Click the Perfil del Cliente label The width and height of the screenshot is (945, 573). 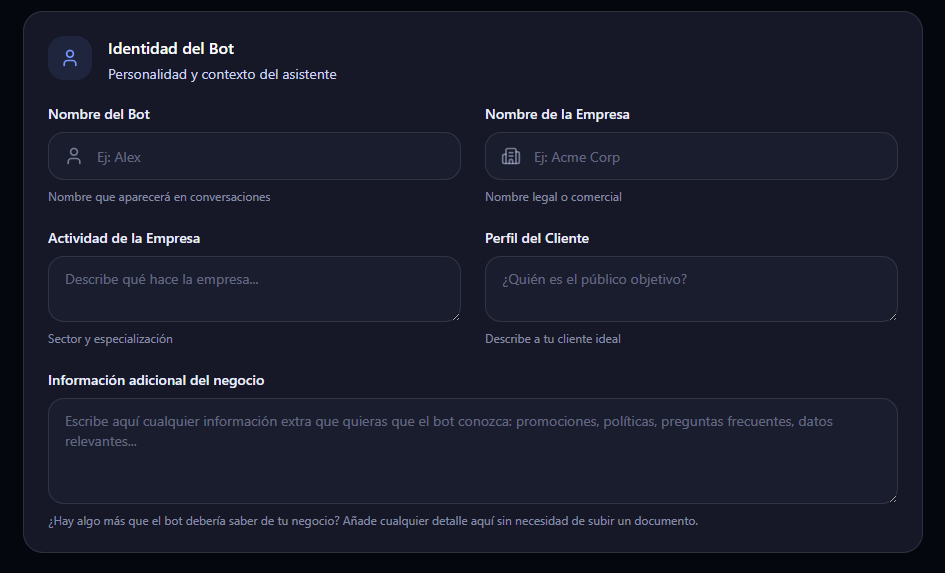click(x=537, y=239)
